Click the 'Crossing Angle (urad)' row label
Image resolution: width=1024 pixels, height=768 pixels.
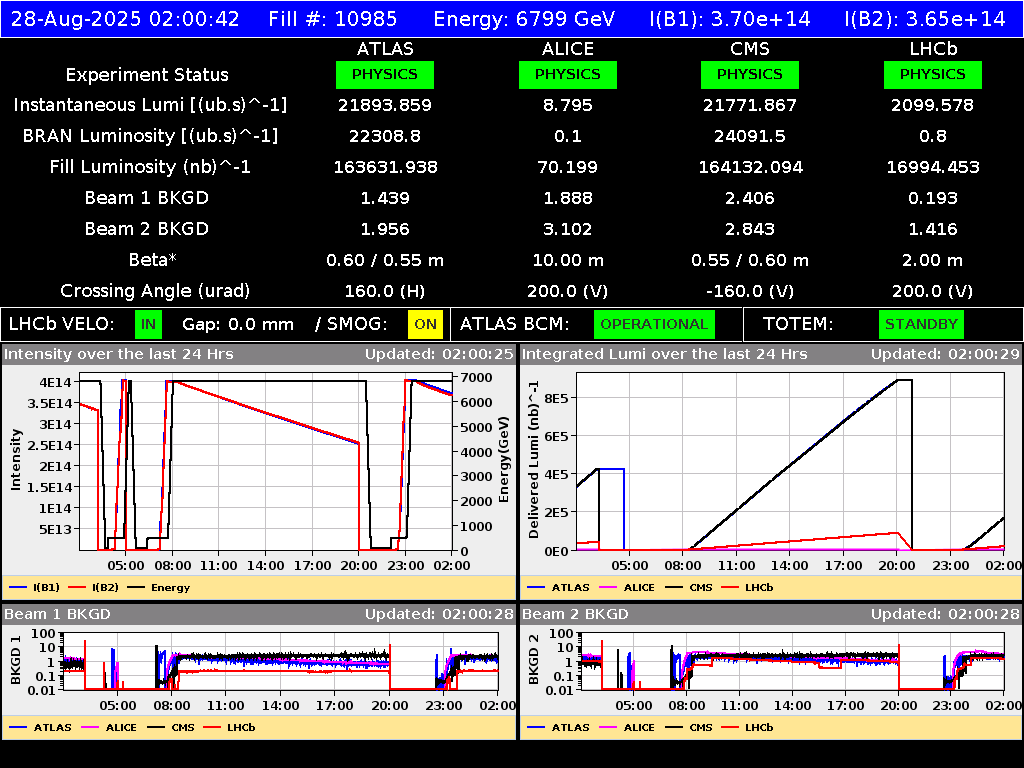coord(155,291)
